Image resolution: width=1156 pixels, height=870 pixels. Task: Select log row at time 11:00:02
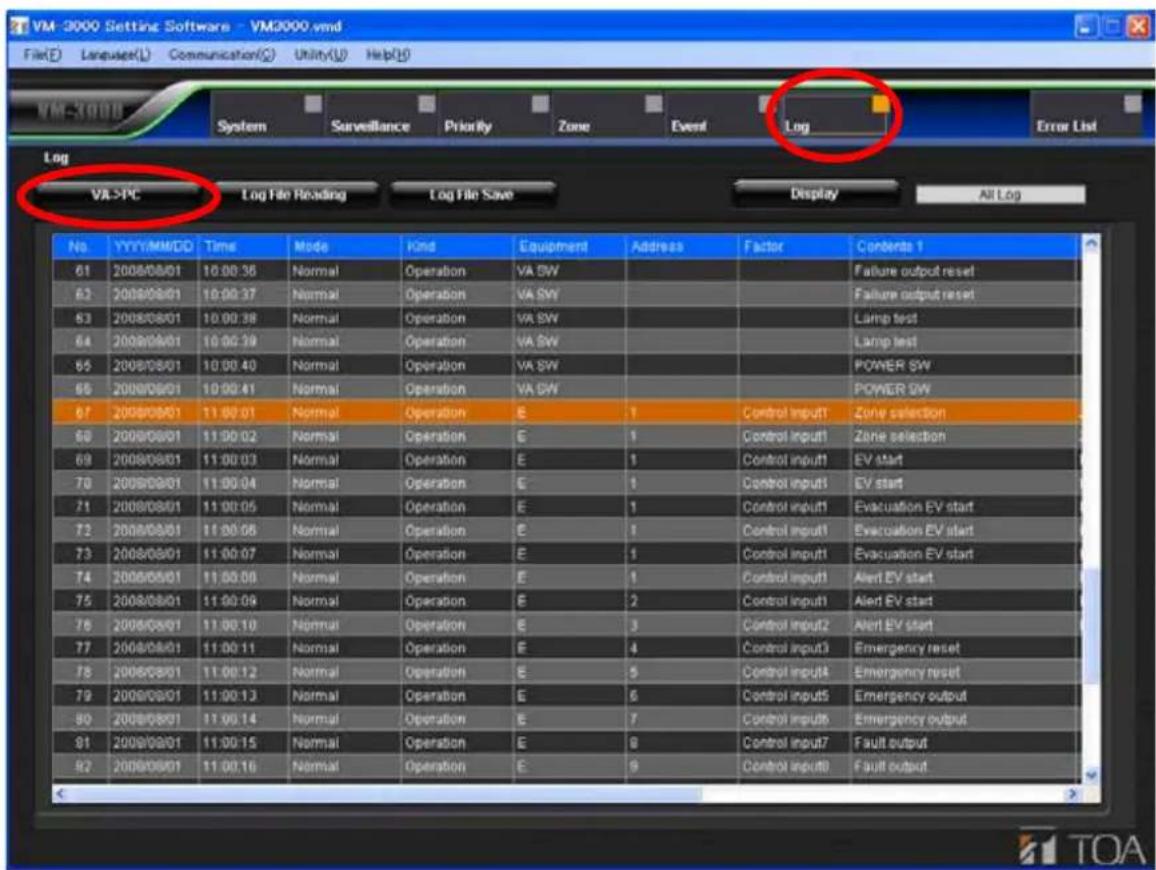(x=566, y=436)
